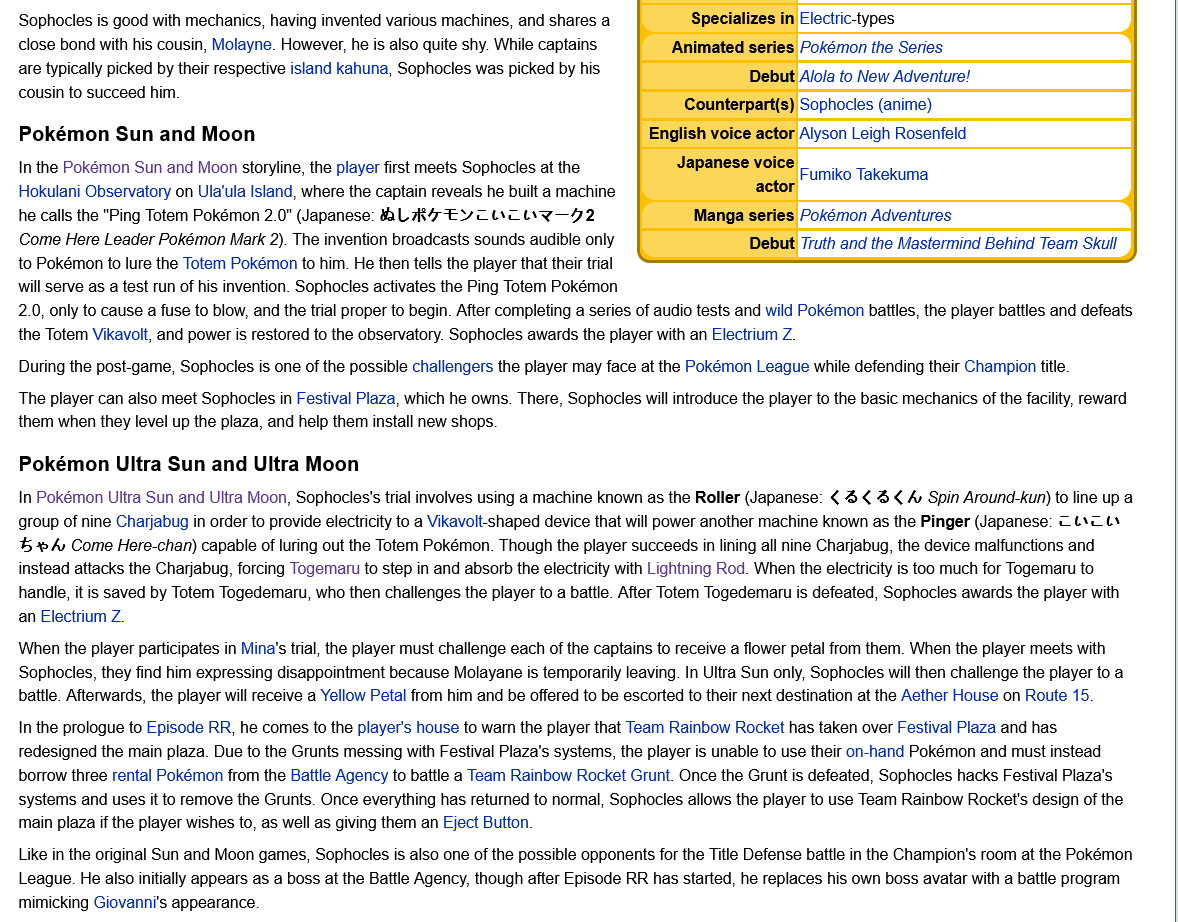This screenshot has width=1178, height=922.
Task: Open Mina's trial link
Action: coord(258,648)
